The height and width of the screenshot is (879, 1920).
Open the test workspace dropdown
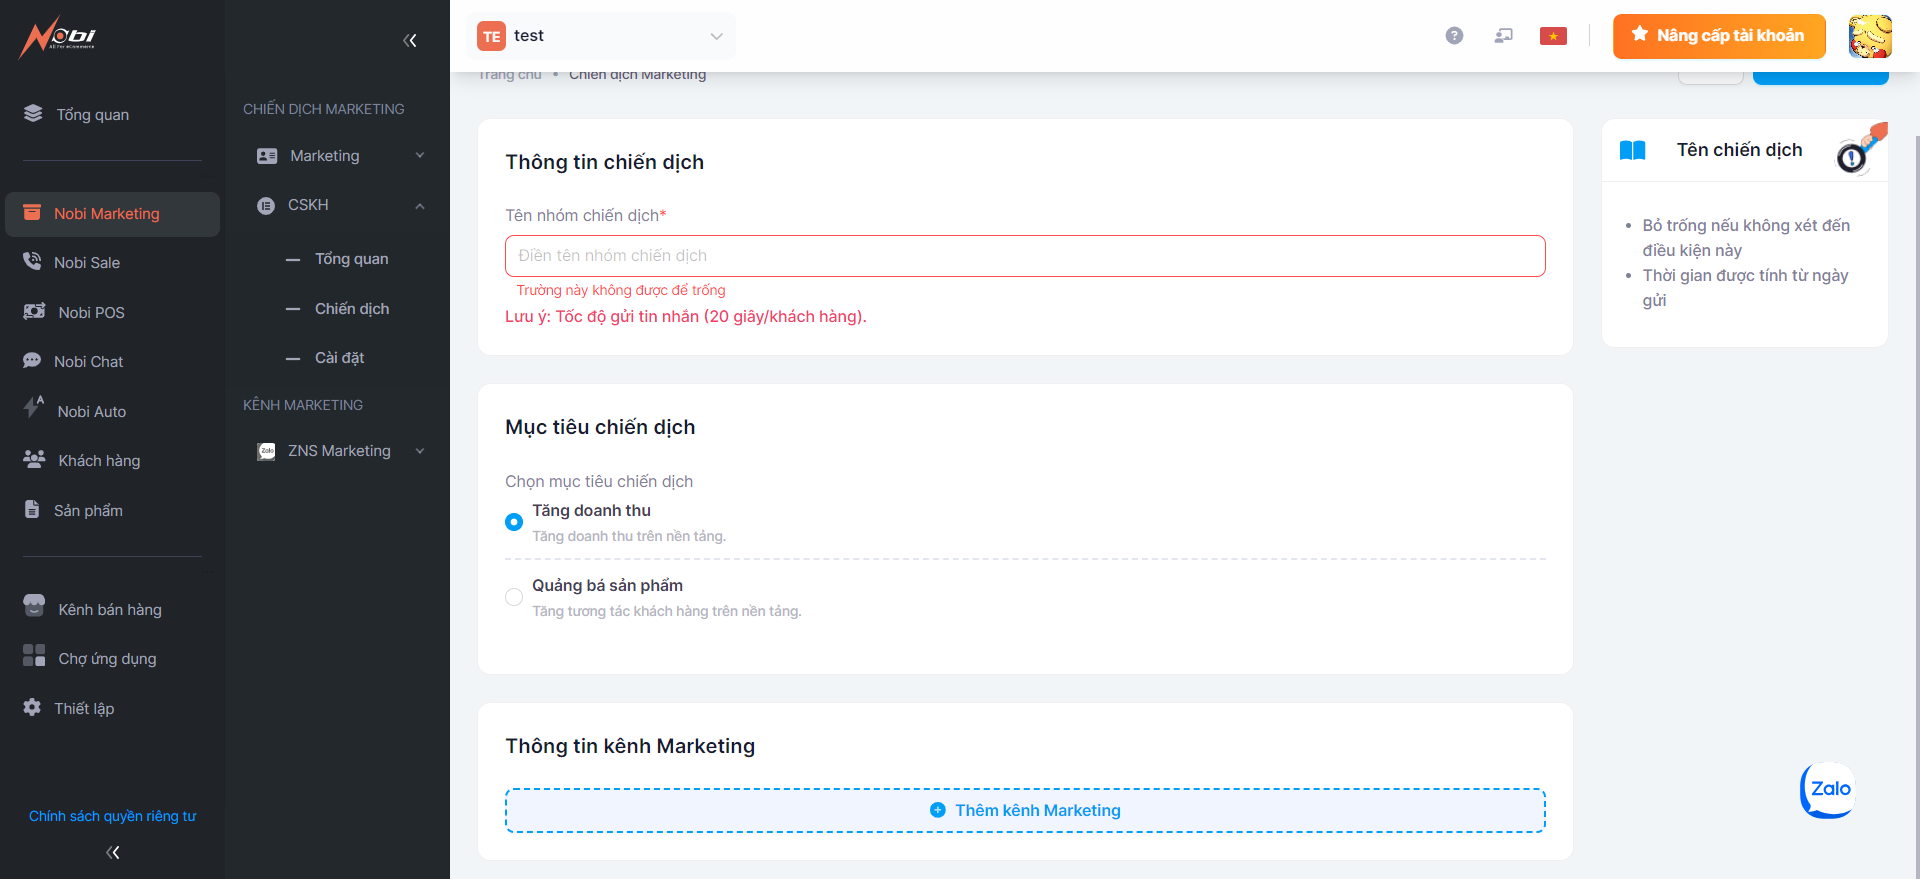pyautogui.click(x=603, y=36)
